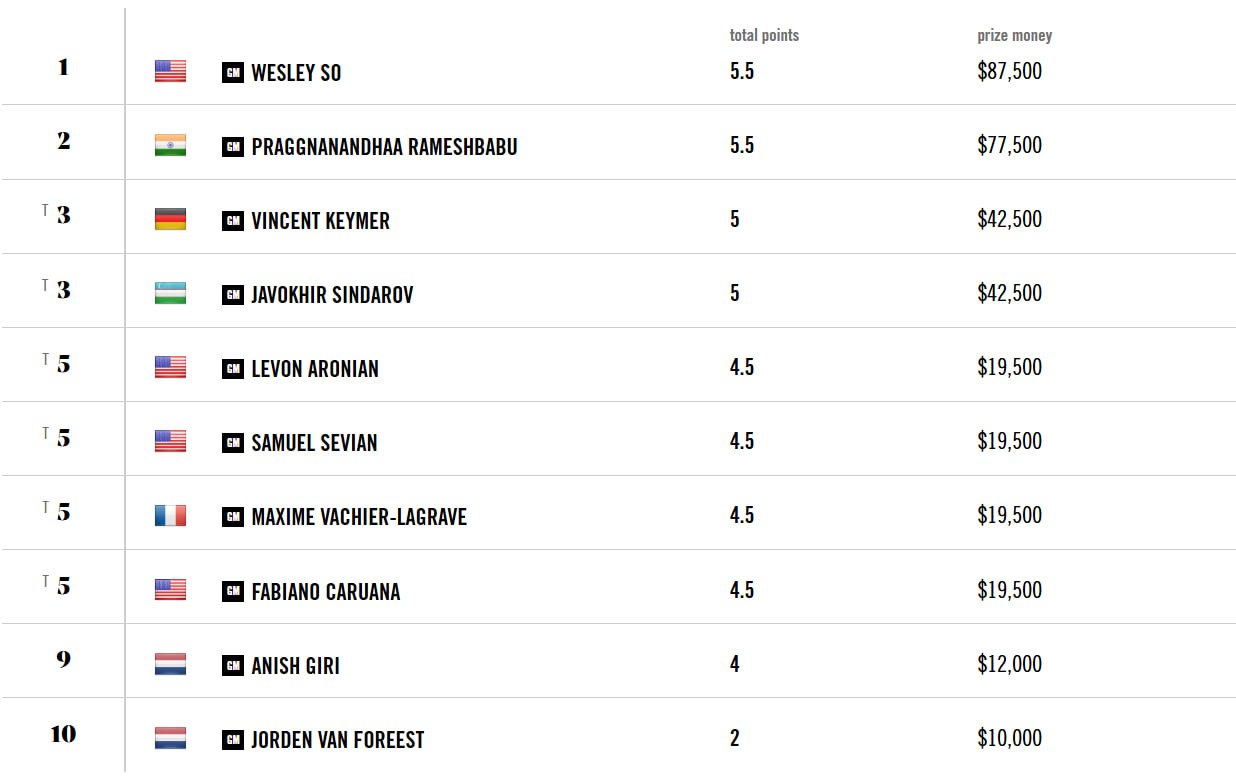The height and width of the screenshot is (778, 1236).
Task: Open Praggnanandhaa Rameshbabu's player name
Action: pos(384,147)
